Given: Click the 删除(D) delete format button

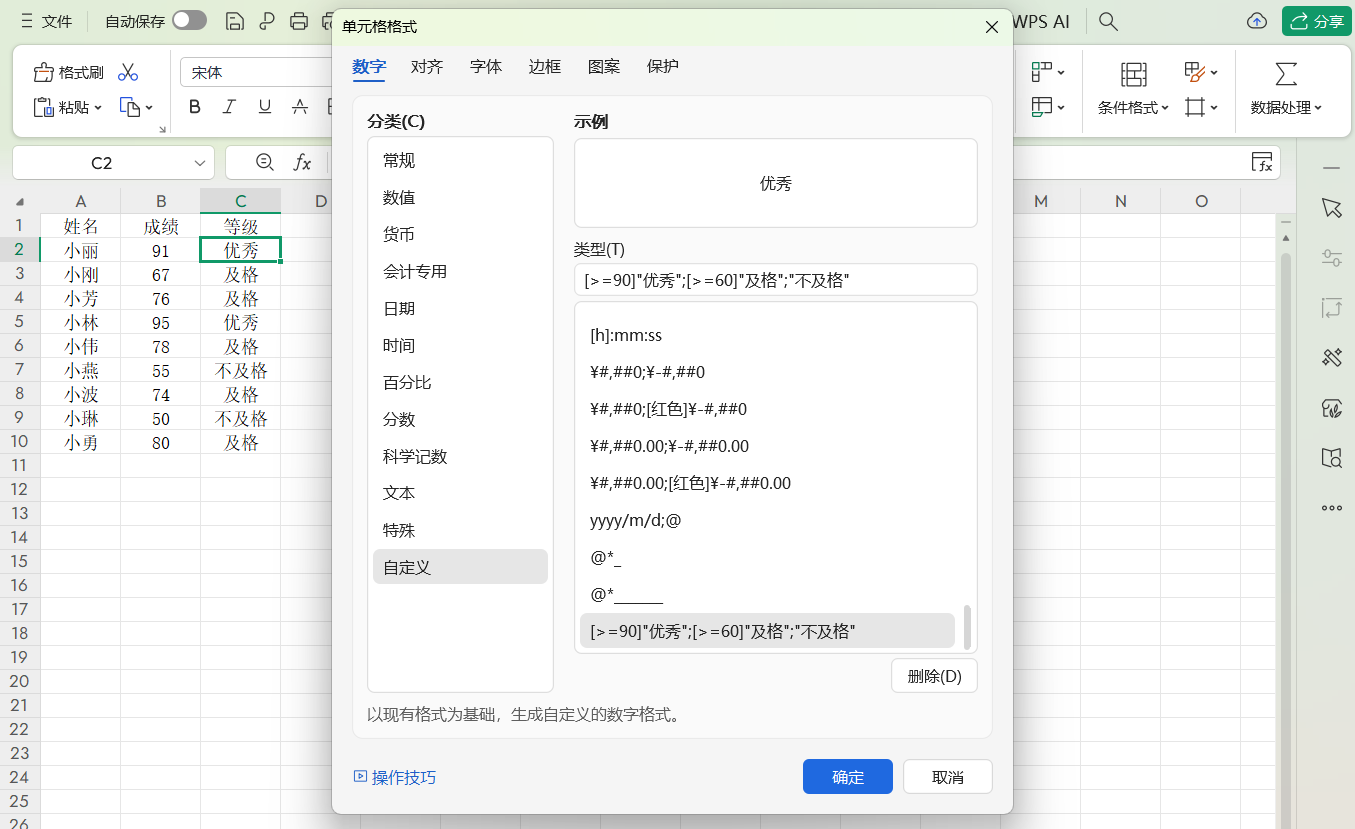Looking at the screenshot, I should [933, 675].
